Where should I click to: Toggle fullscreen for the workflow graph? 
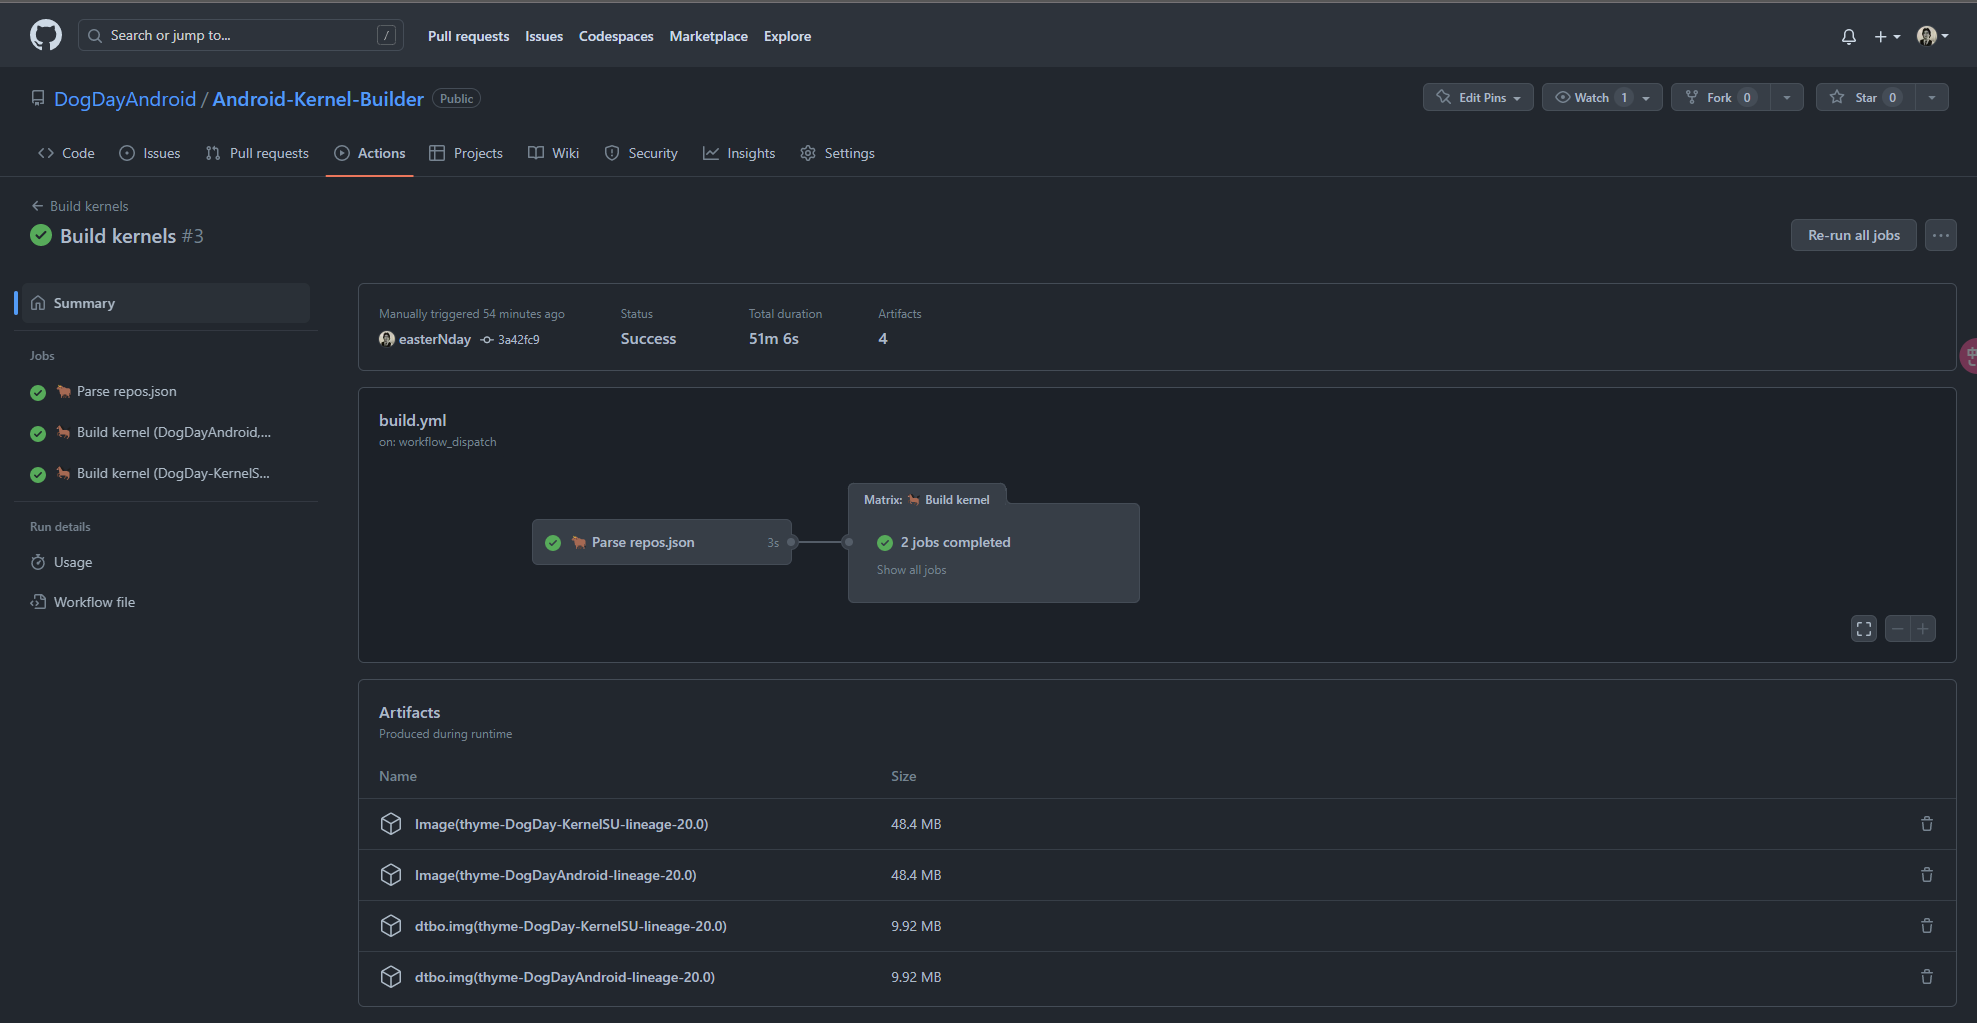1864,629
